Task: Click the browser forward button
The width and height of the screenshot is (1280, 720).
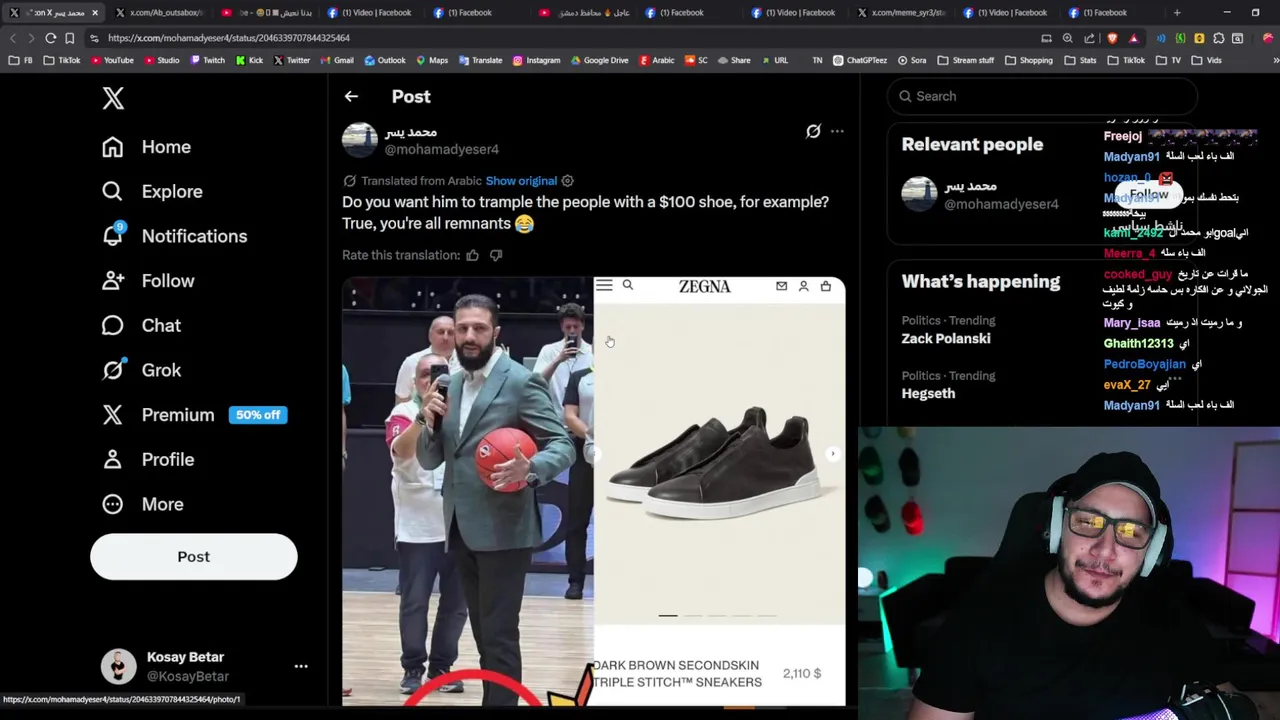Action: point(31,38)
